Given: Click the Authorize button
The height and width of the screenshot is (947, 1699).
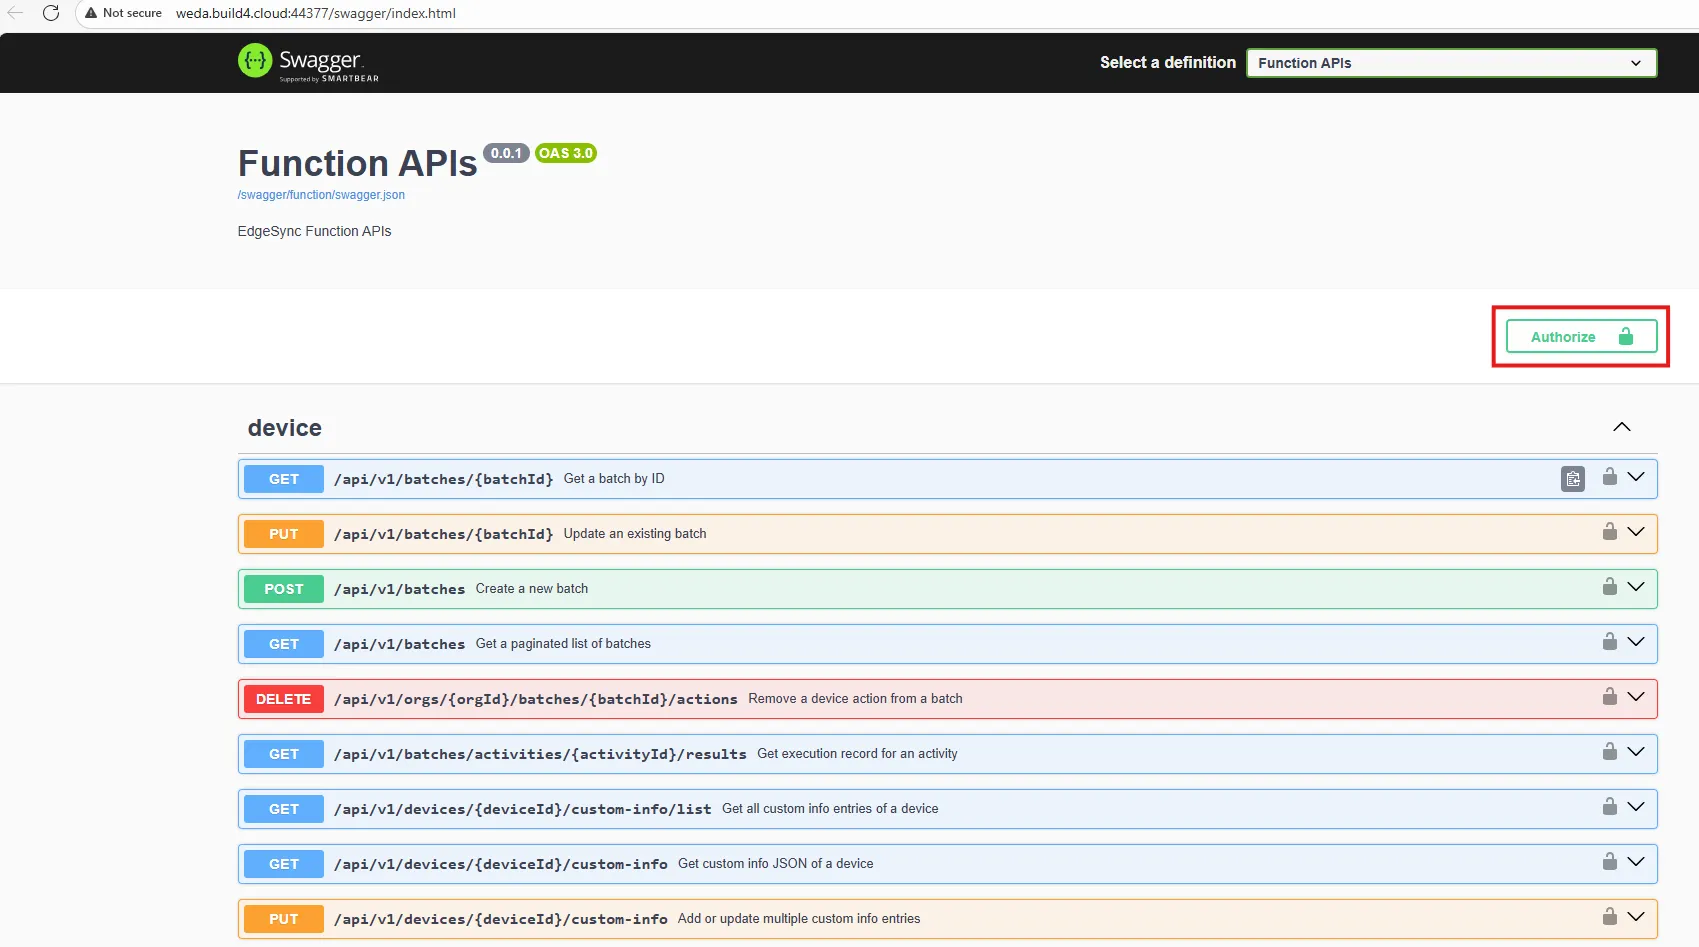Looking at the screenshot, I should [x=1580, y=337].
